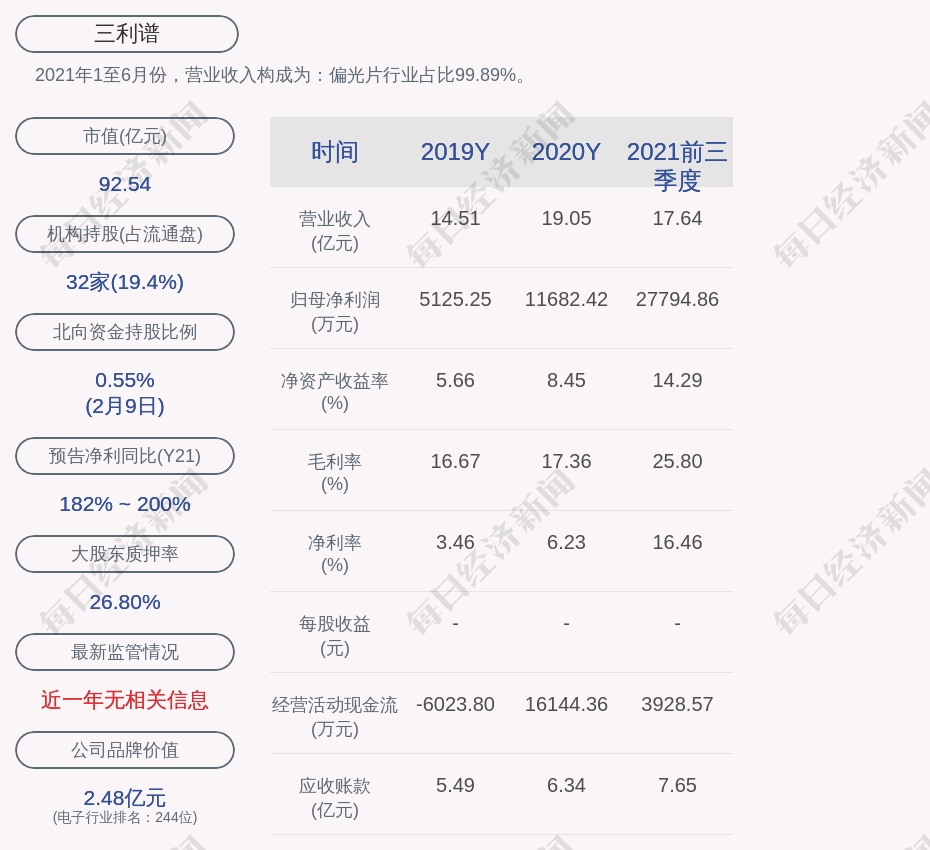Select the 7.65 receivables cell
Viewport: 930px width, 850px height.
coord(677,785)
